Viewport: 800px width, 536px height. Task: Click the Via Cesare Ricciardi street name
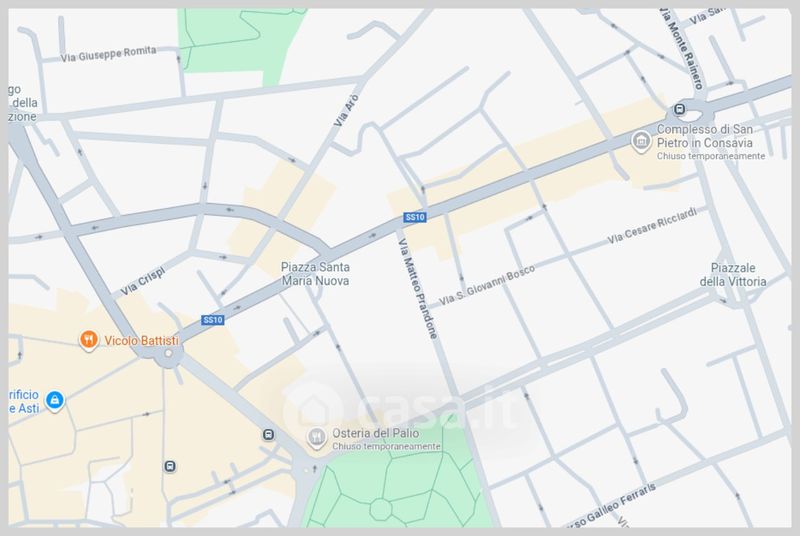pos(658,228)
